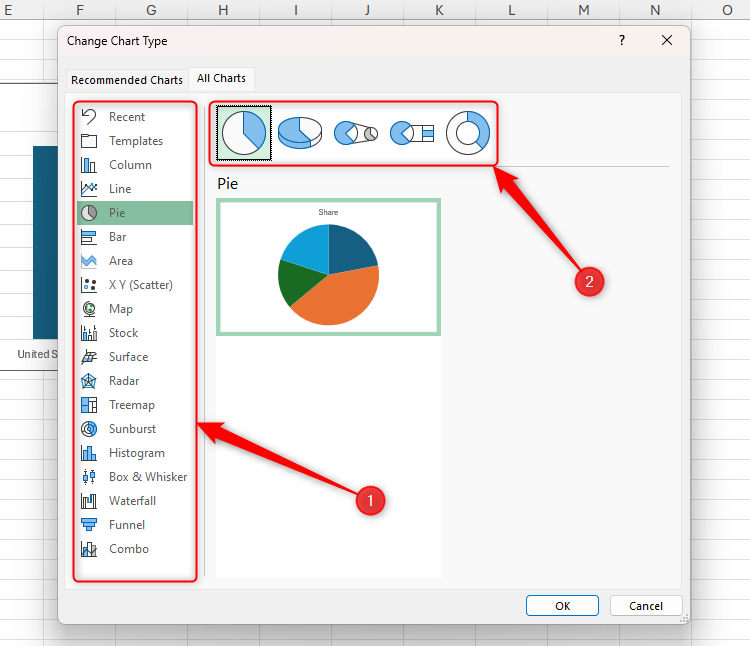Open the dialog help question mark
Viewport: 750px width, 646px height.
(x=621, y=41)
